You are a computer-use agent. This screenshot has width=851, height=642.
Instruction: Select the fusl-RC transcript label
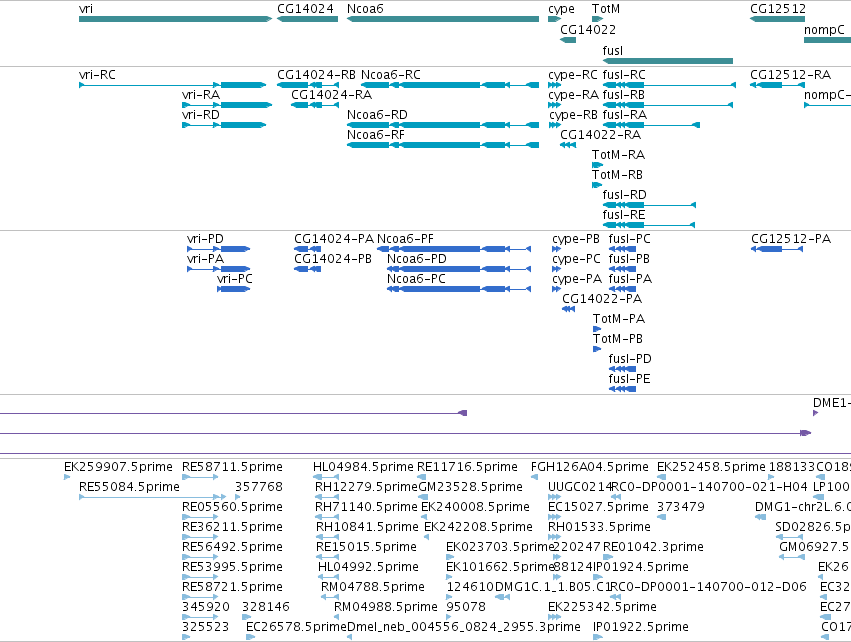click(624, 74)
